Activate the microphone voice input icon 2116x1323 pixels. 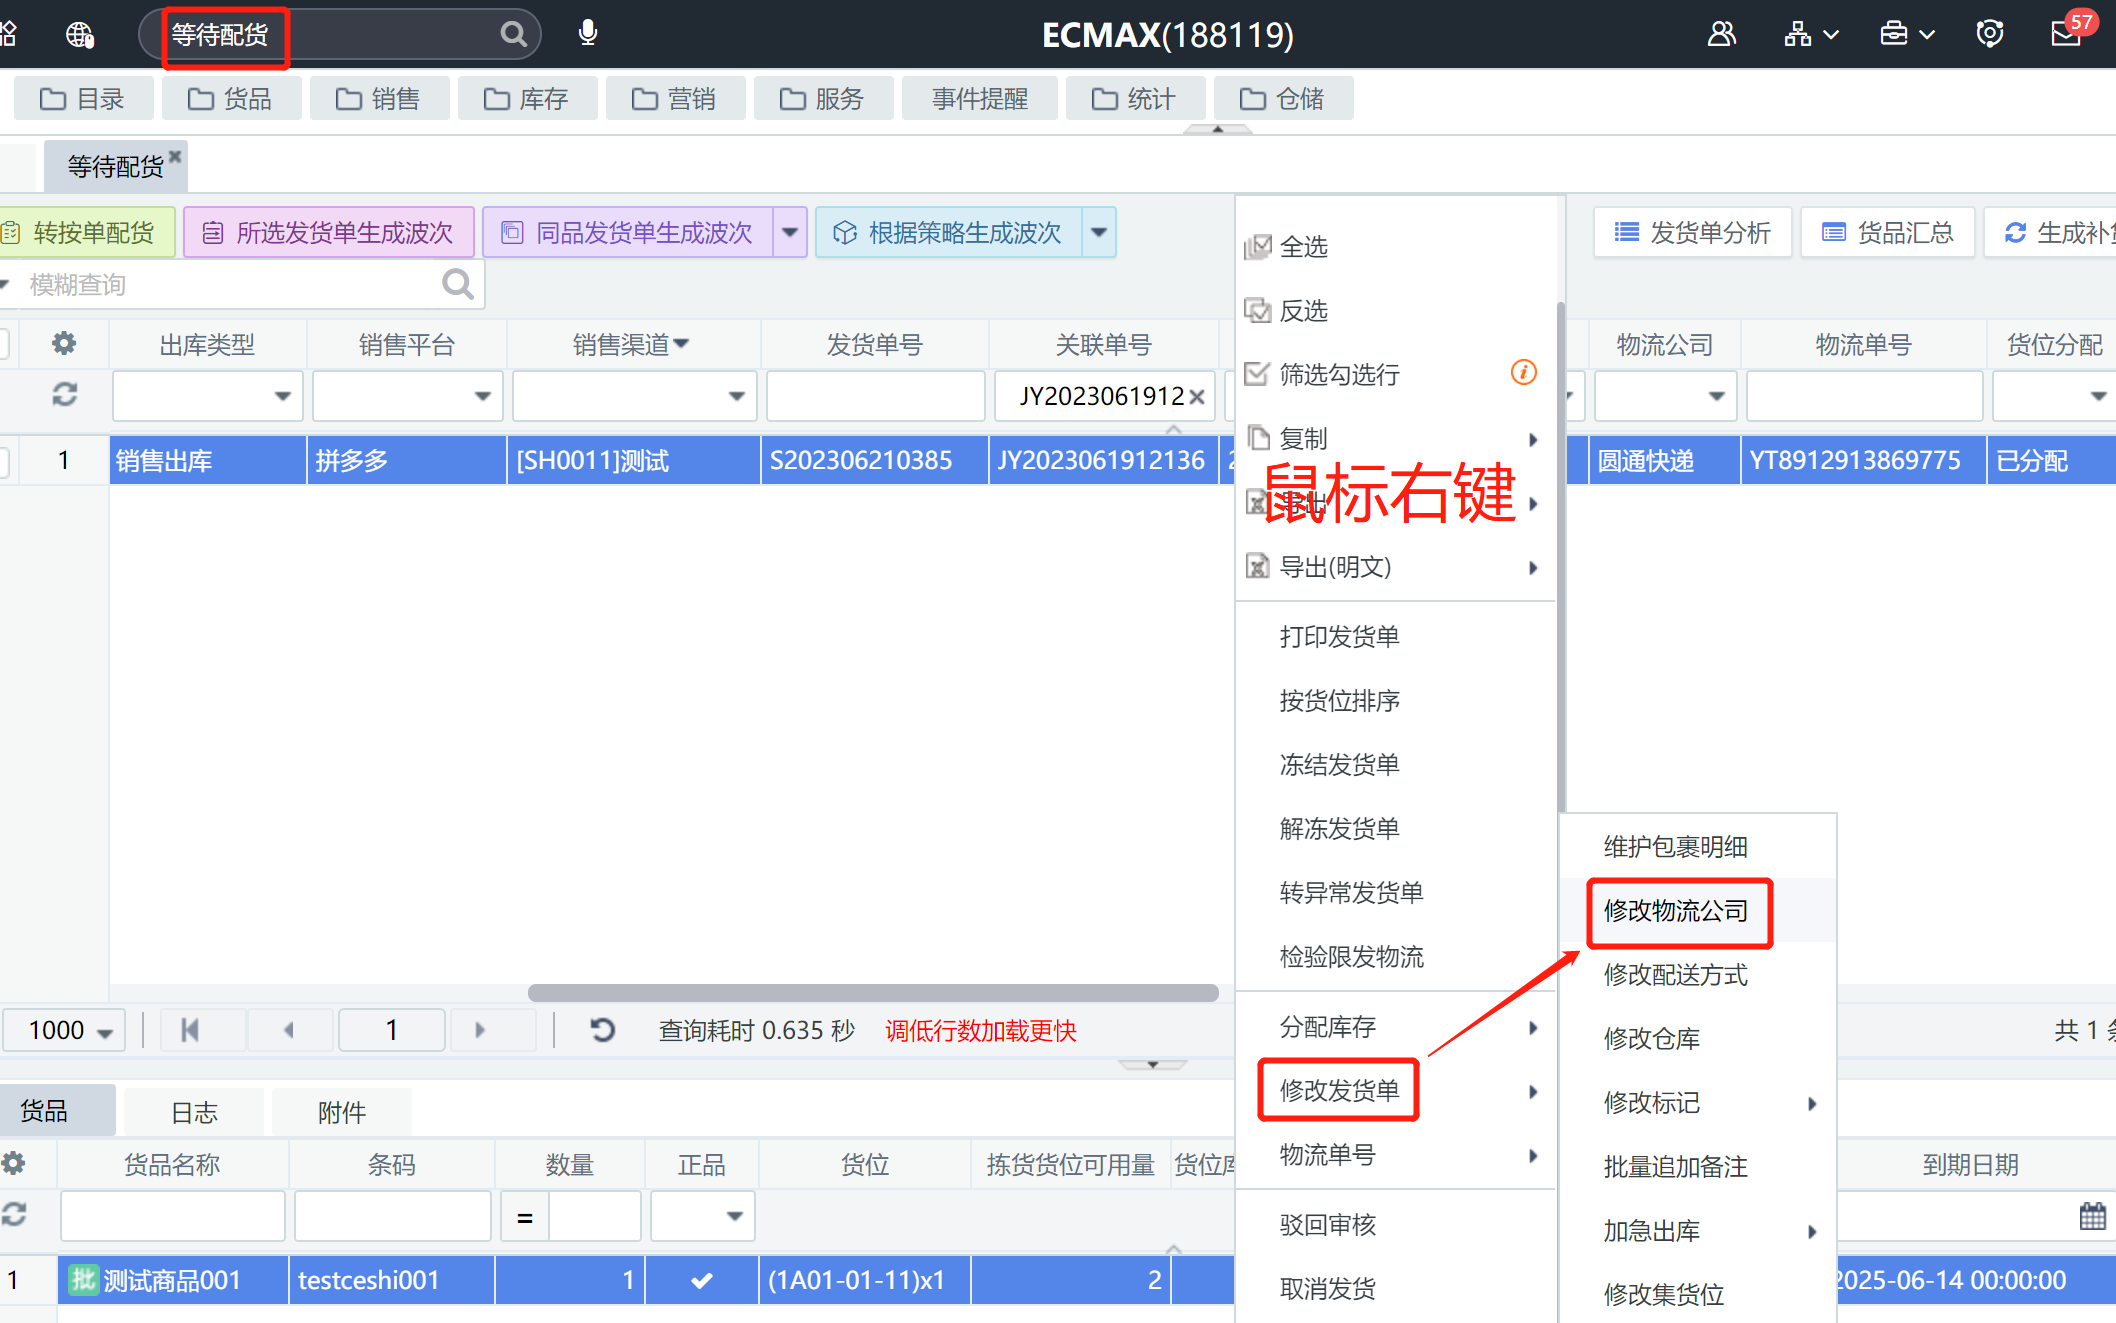588,33
